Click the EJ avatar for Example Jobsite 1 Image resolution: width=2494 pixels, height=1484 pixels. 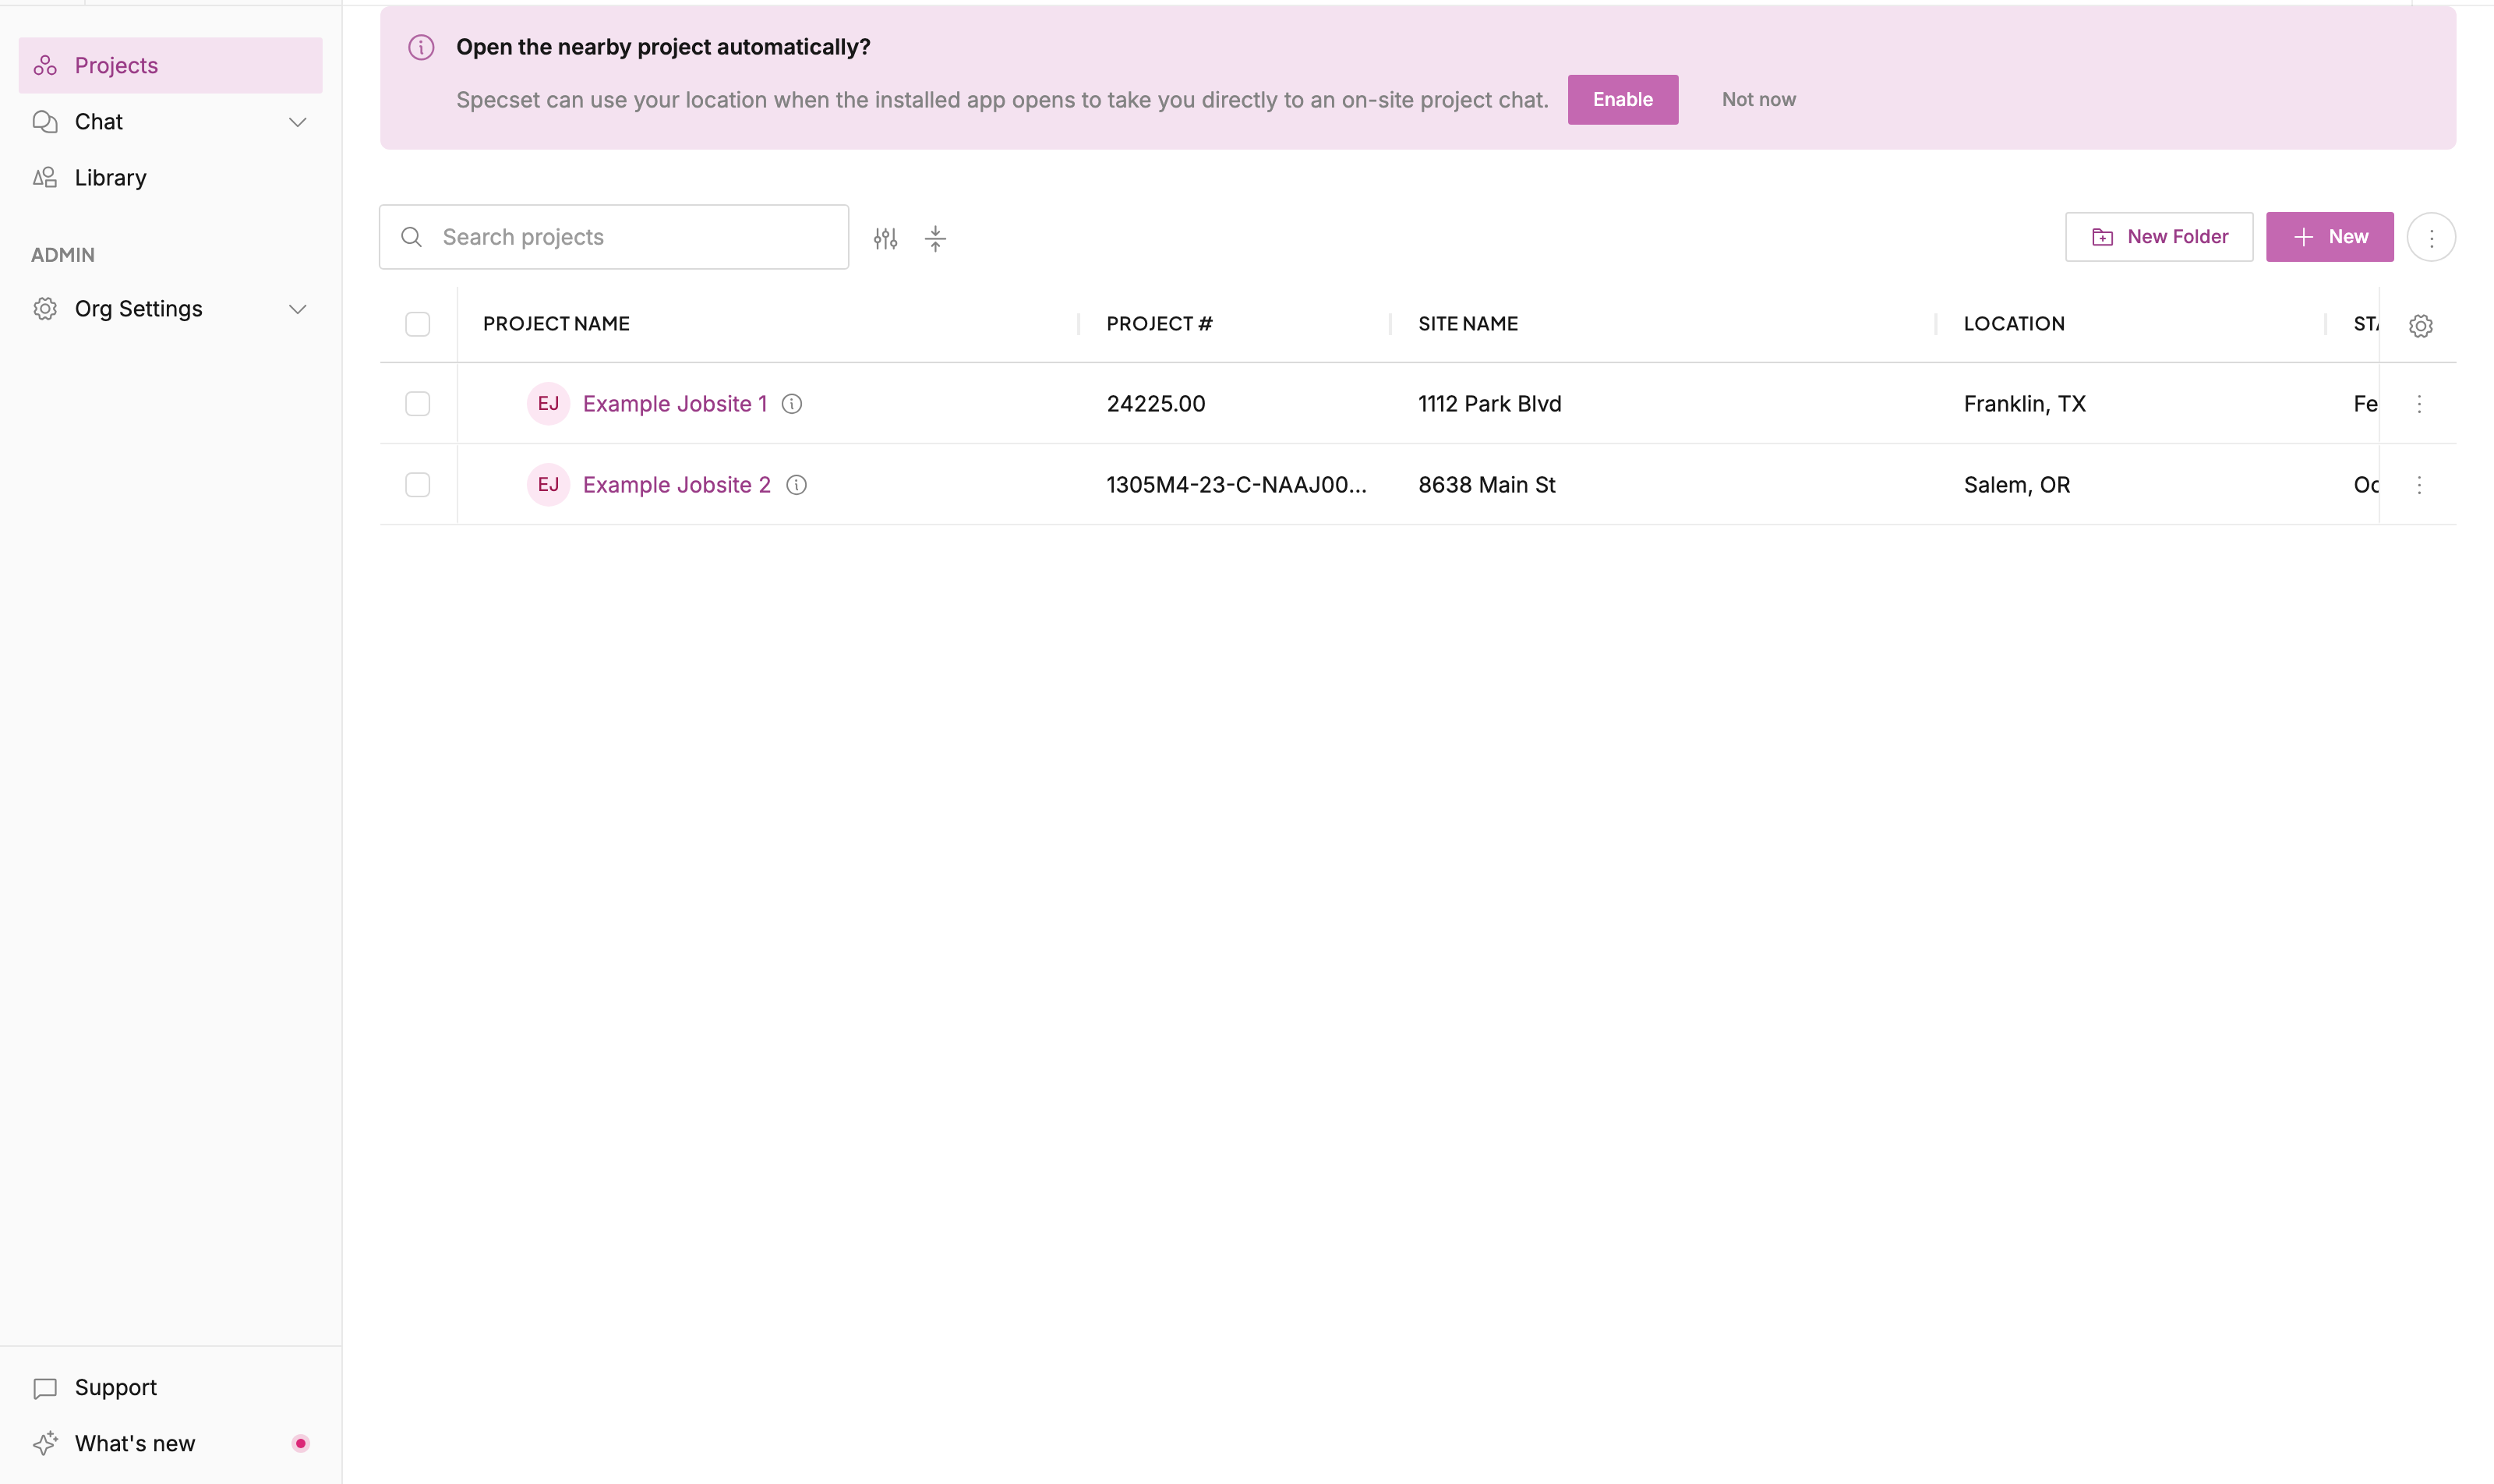[x=548, y=403]
